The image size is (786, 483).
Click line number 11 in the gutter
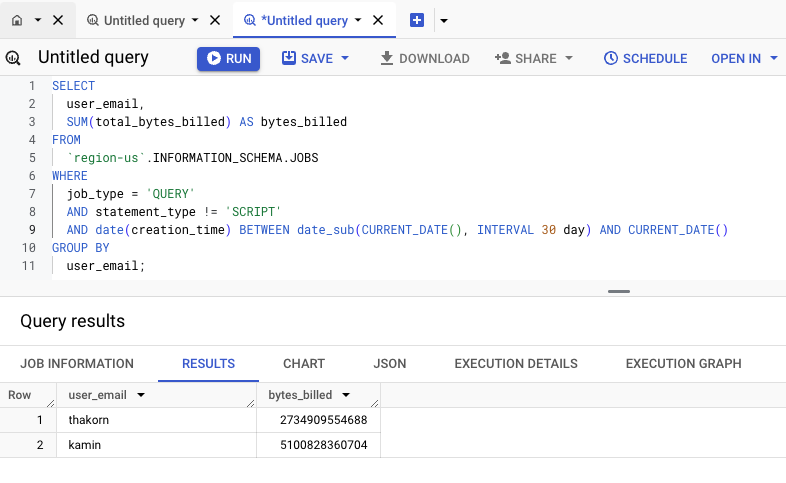(29, 266)
